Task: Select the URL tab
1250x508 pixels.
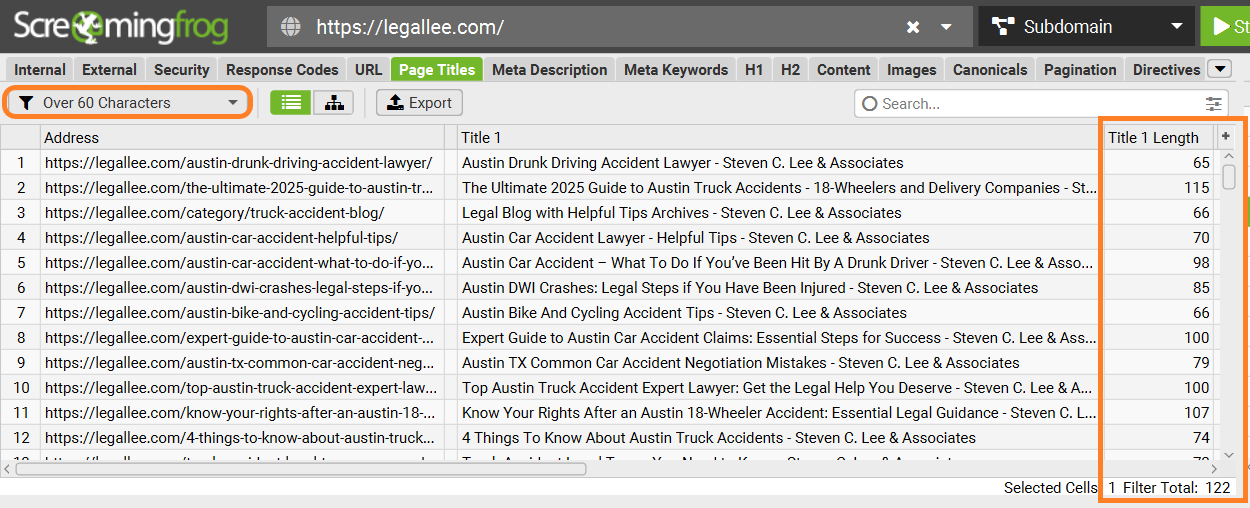Action: click(368, 69)
